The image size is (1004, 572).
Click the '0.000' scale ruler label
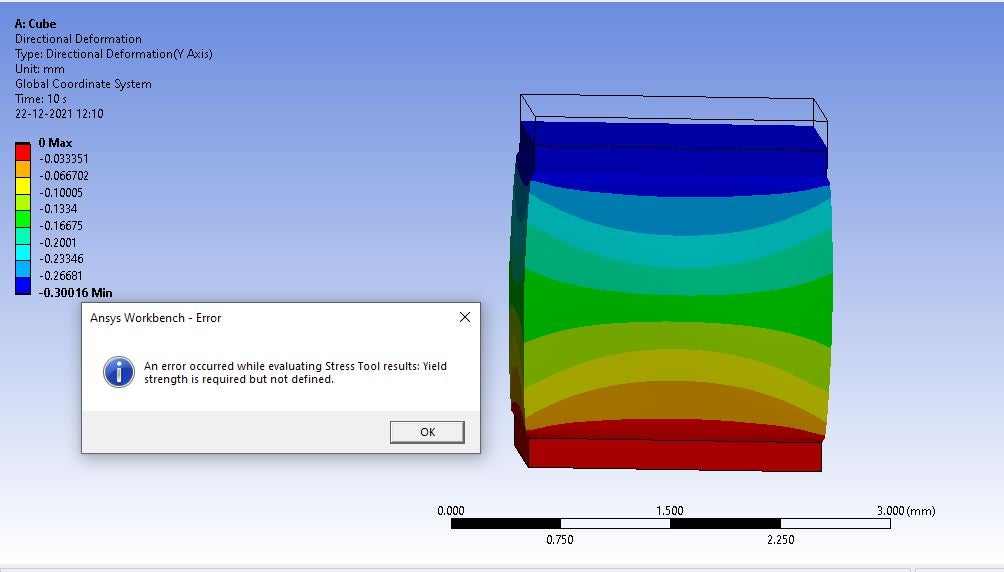point(451,511)
